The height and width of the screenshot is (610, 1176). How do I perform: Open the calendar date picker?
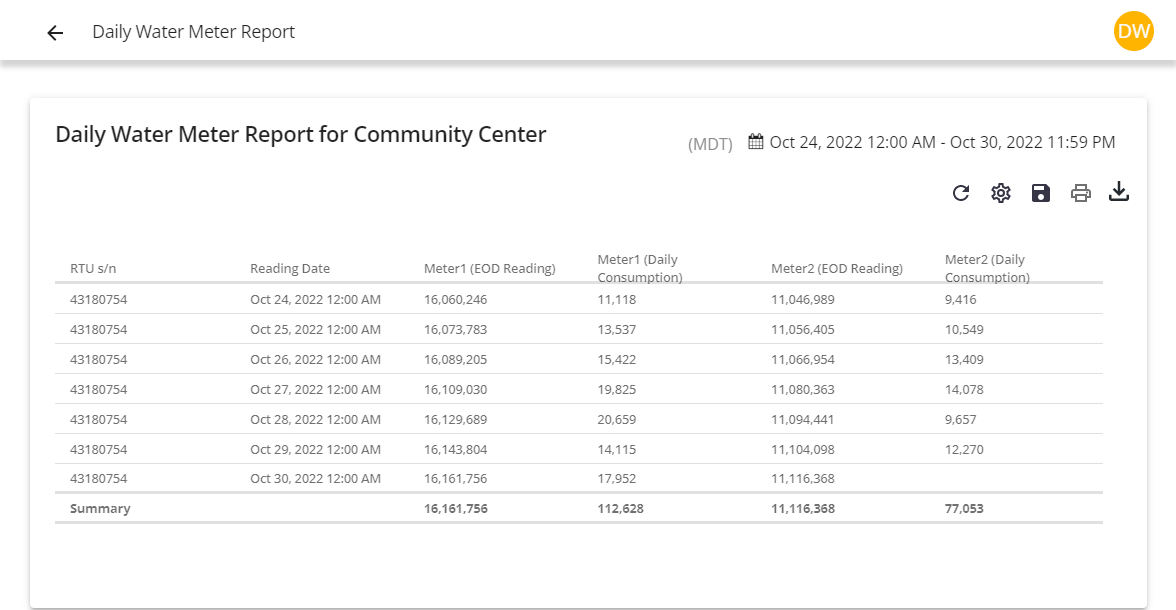758,141
